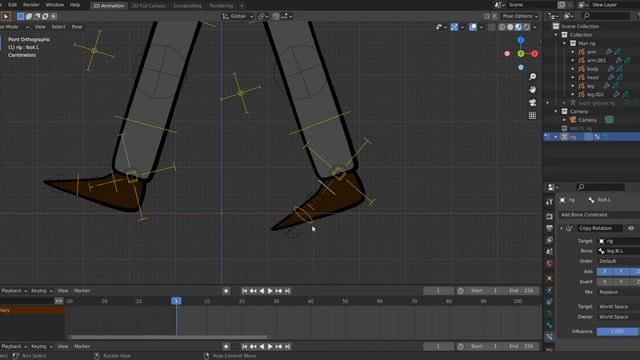Open the Render properties tab icon
Viewport: 640px width, 360px height.
[x=549, y=216]
